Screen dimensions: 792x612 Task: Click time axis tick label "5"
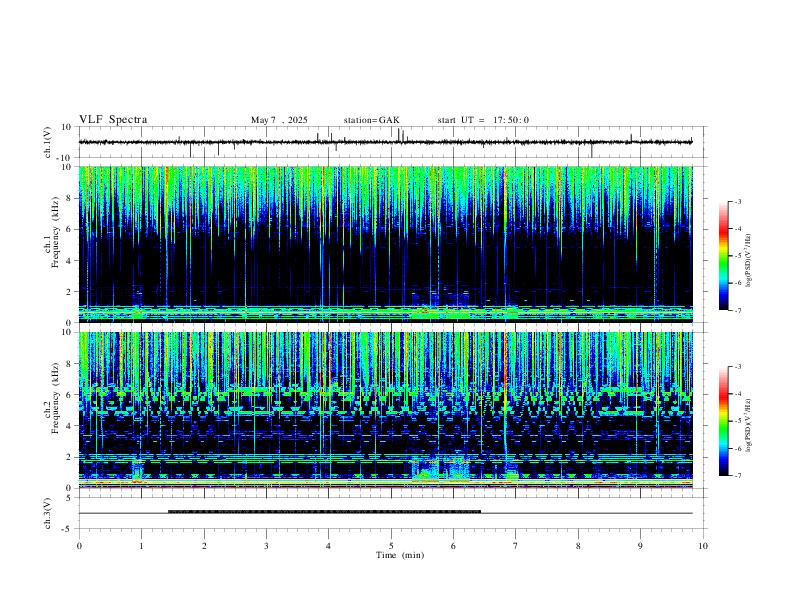coord(391,546)
